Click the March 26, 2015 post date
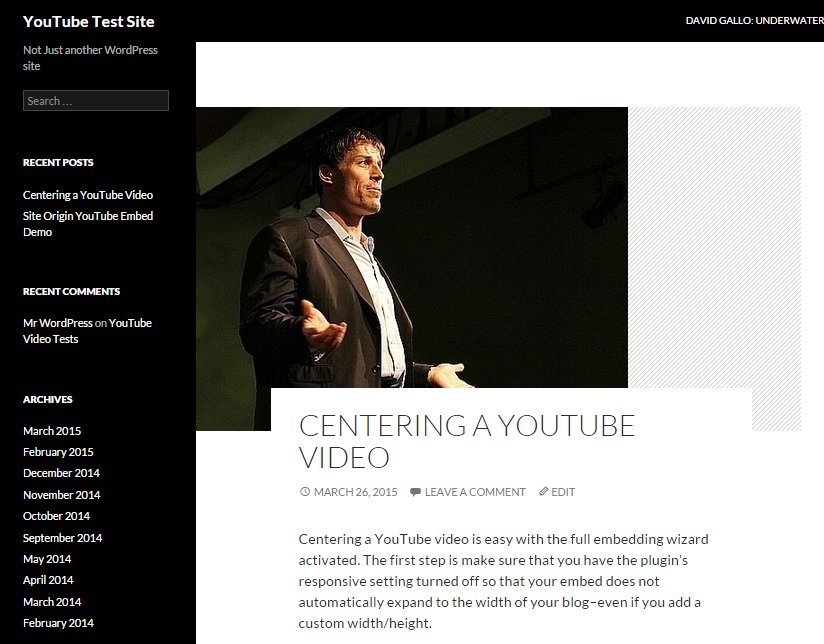Image resolution: width=824 pixels, height=644 pixels. click(x=355, y=492)
